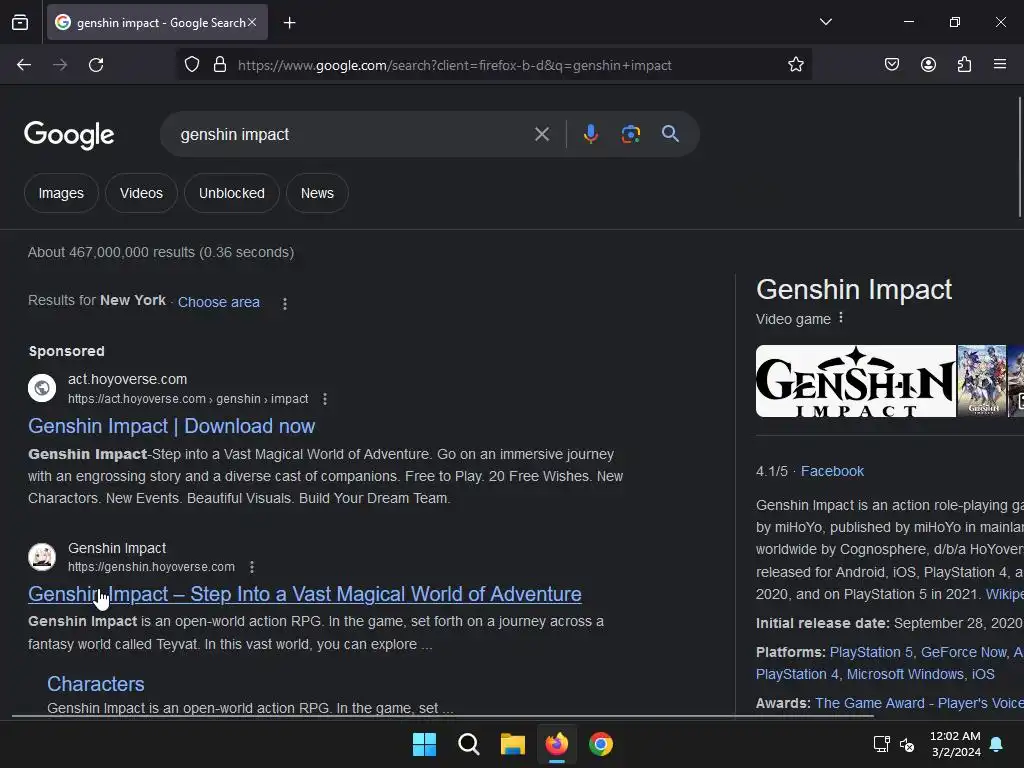Viewport: 1024px width, 768px height.
Task: Open Windows taskbar search
Action: [x=468, y=744]
